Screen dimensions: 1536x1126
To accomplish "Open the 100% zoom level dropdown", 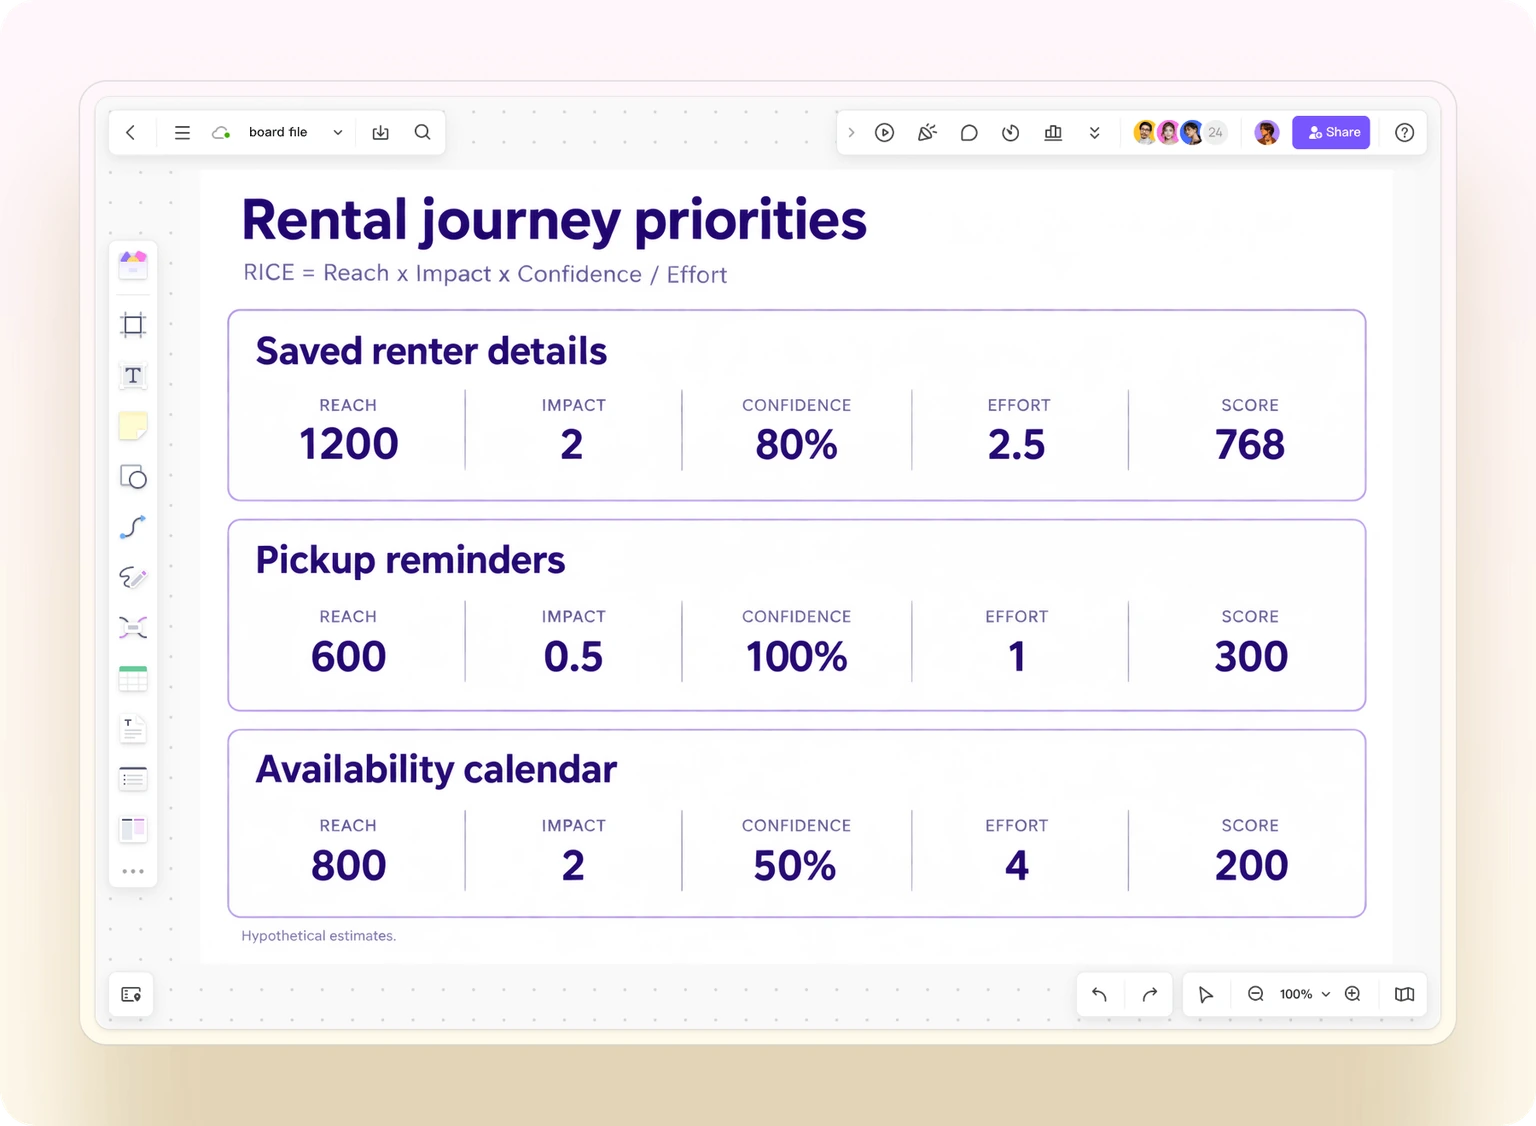I will coord(1305,994).
